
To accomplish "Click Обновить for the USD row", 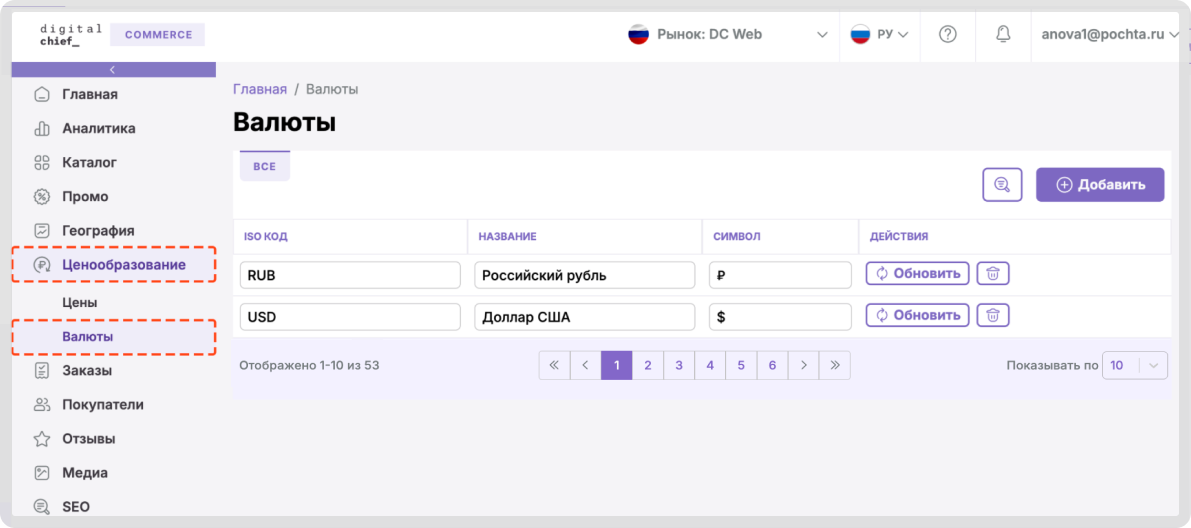I will point(918,315).
